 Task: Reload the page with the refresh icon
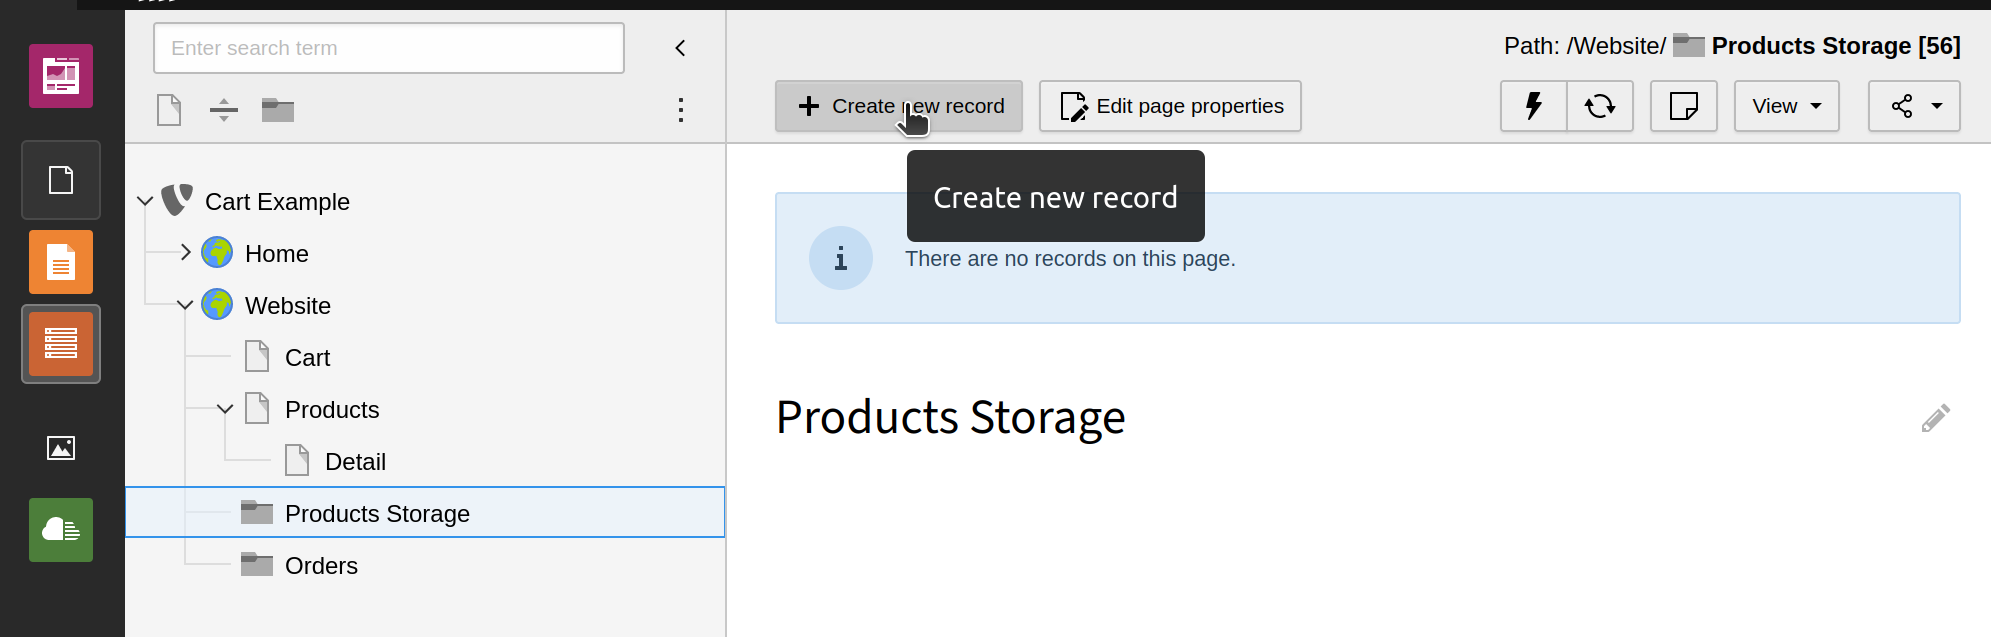tap(1600, 106)
